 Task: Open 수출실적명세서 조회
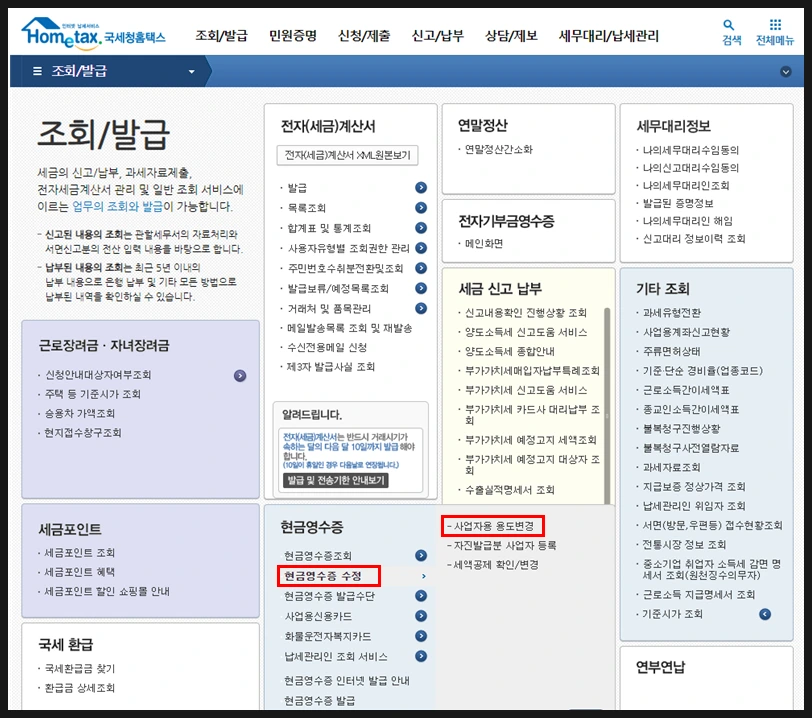[510, 490]
